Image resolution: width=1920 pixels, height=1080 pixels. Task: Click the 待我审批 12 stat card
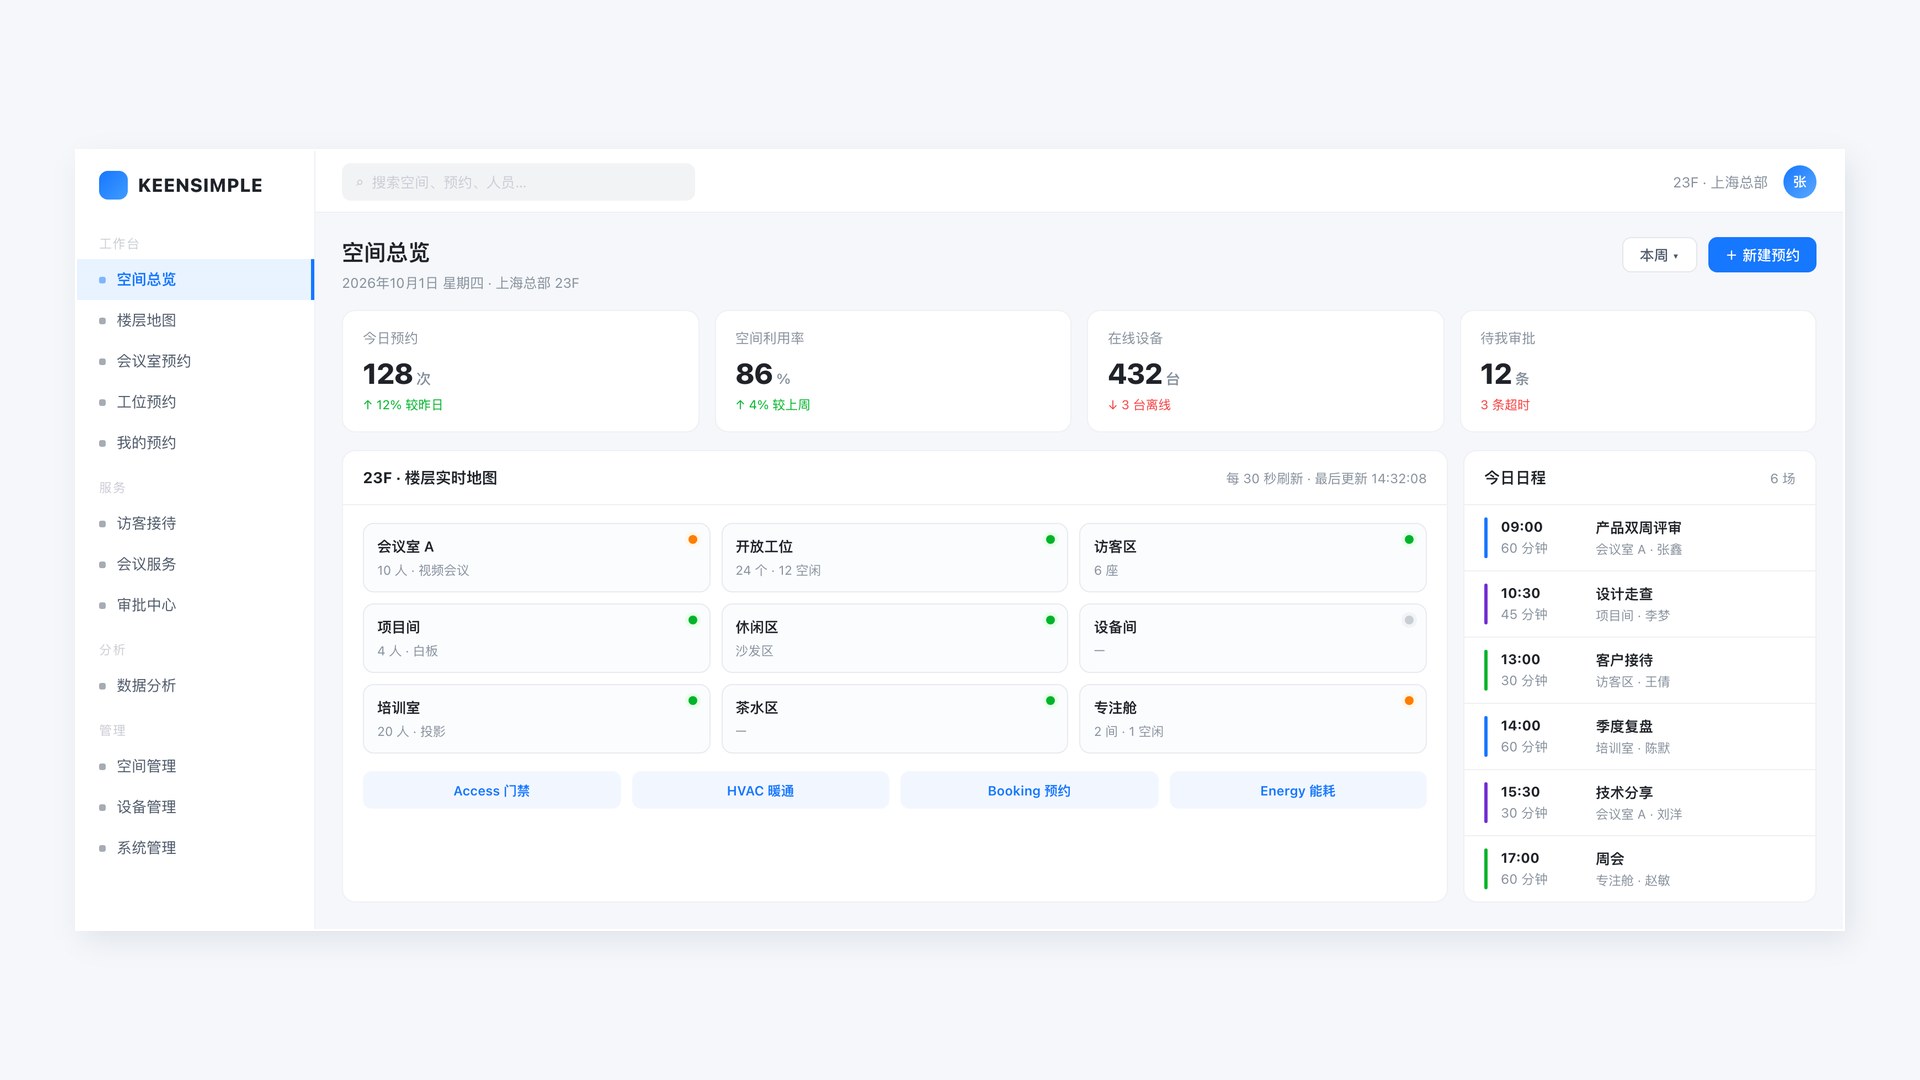coord(1638,371)
